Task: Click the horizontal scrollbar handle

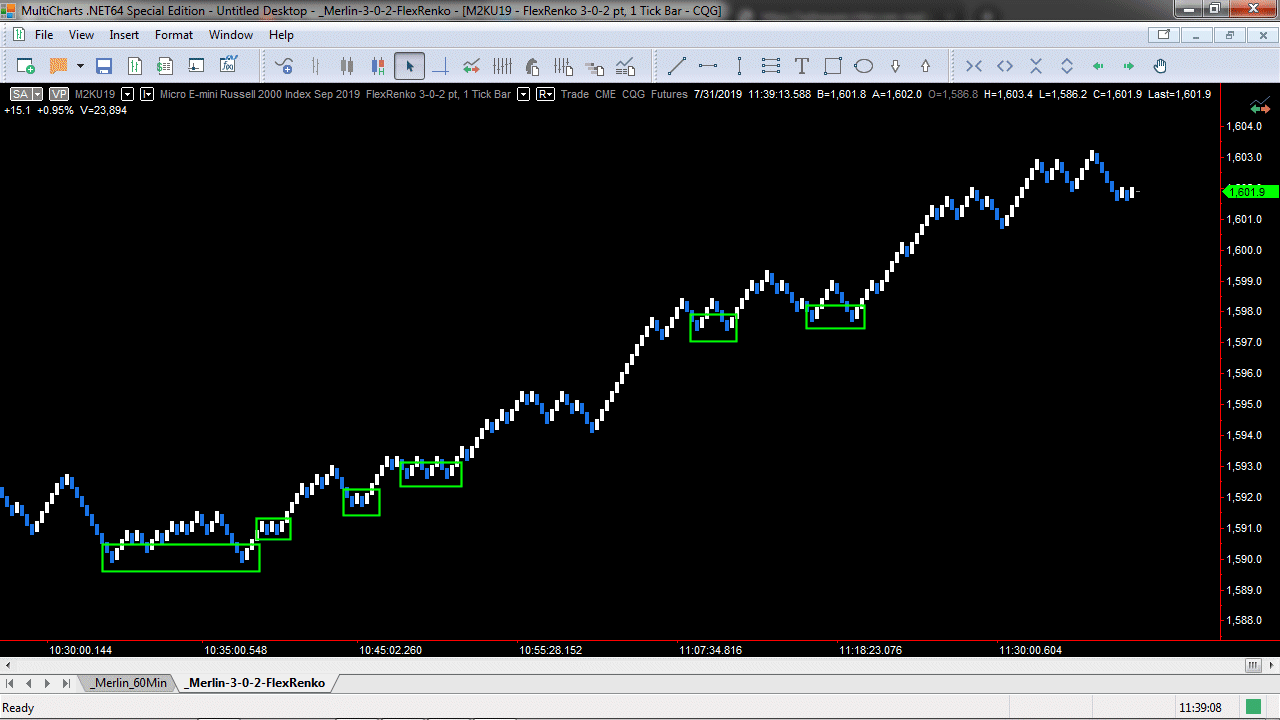Action: point(1253,666)
